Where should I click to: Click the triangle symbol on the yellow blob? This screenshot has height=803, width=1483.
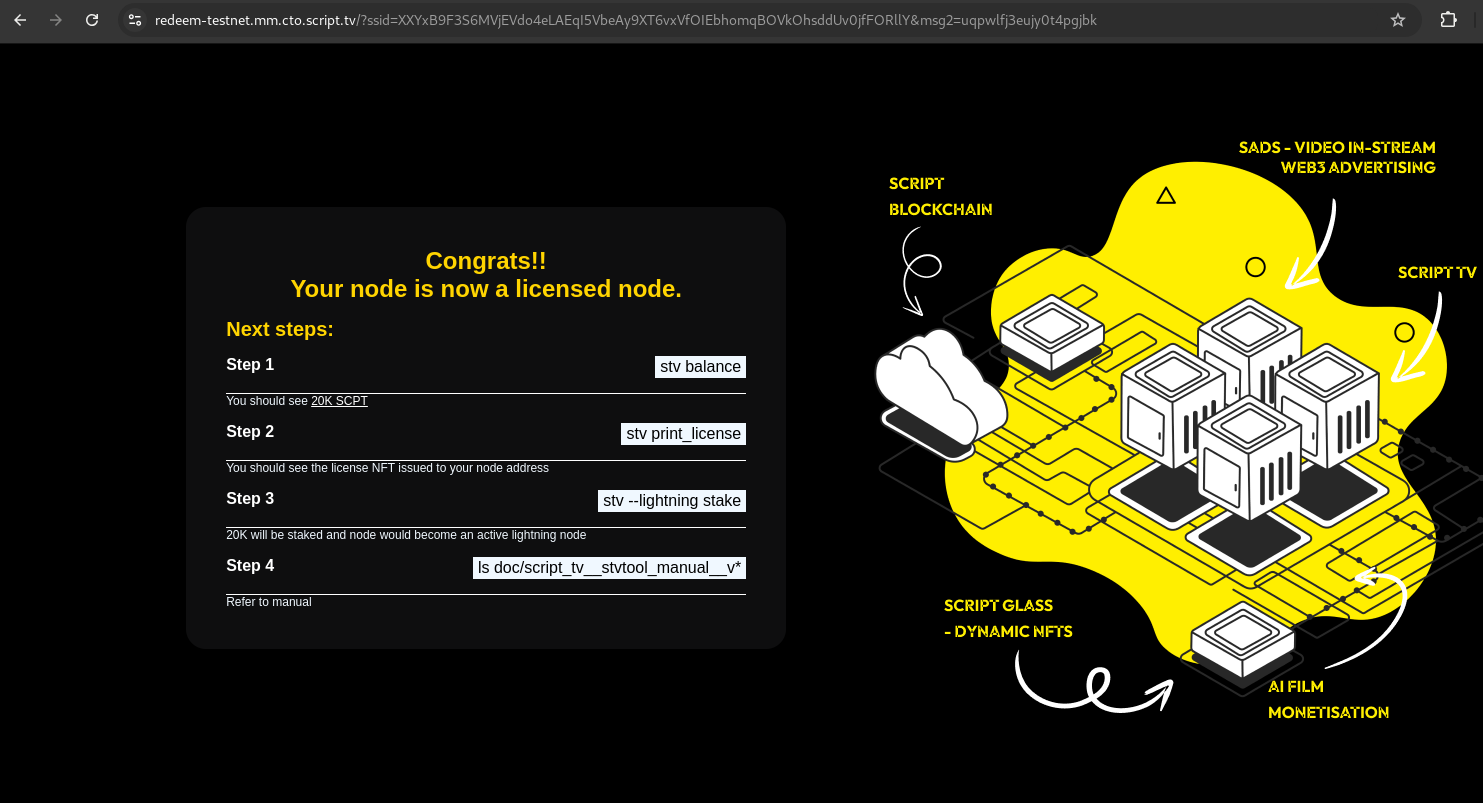[x=1165, y=196]
